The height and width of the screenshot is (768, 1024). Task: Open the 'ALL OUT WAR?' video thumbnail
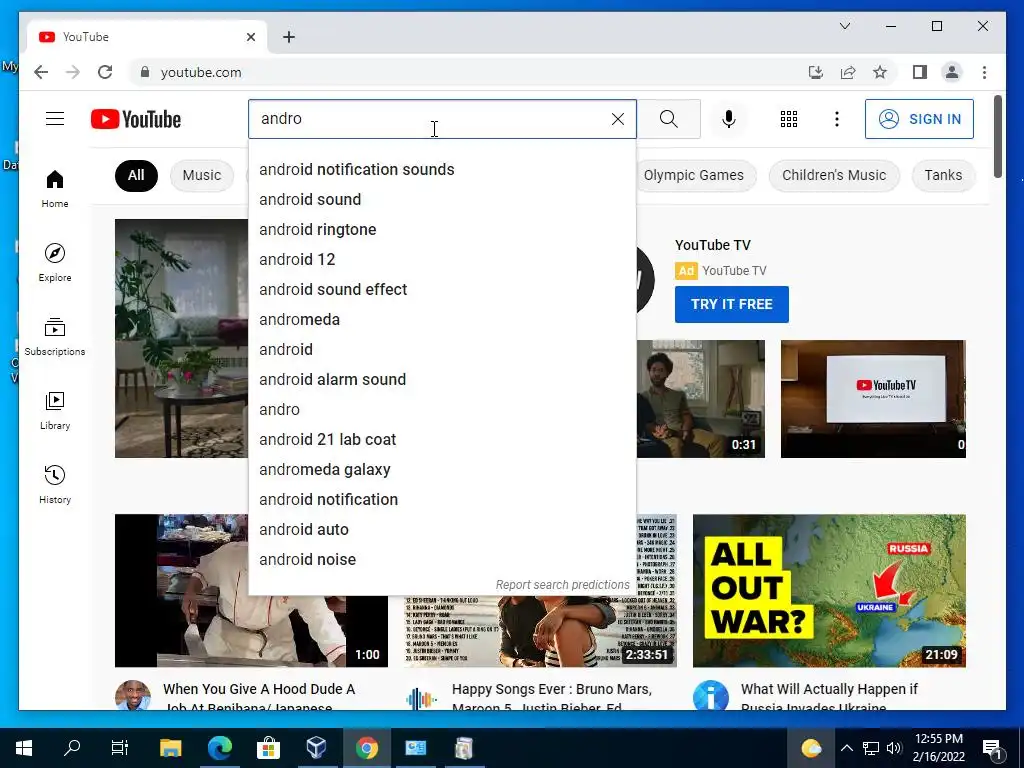tap(829, 590)
